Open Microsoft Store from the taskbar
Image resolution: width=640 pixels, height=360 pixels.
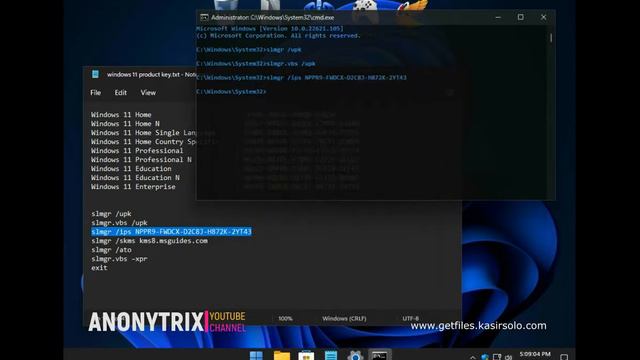coord(306,356)
